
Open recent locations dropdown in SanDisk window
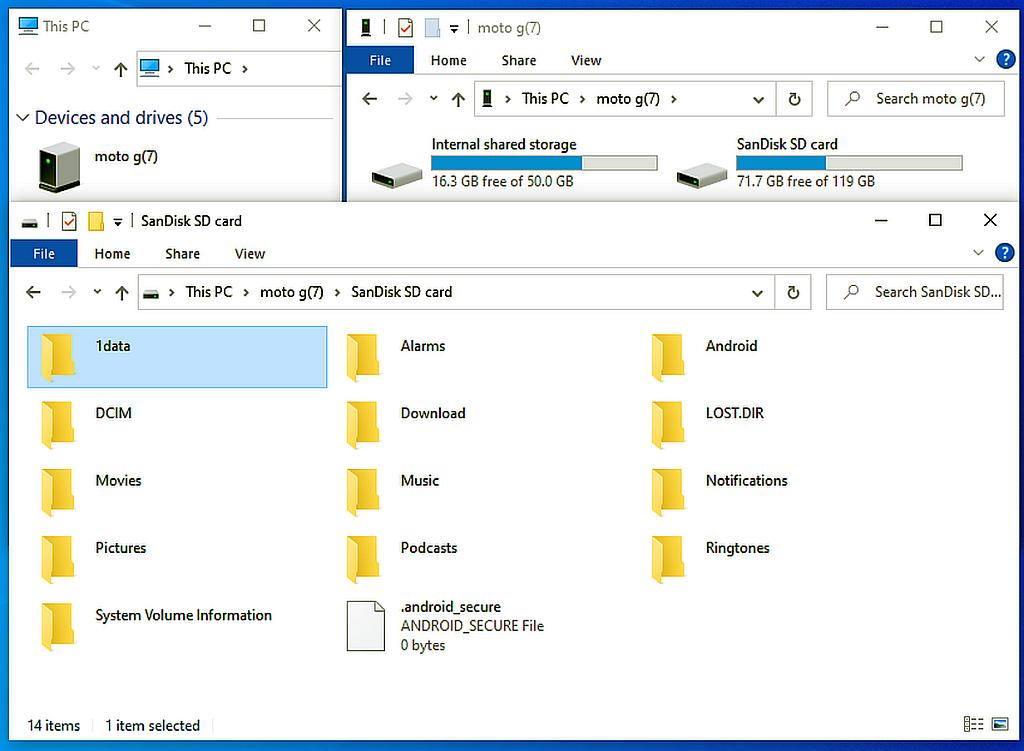[x=97, y=292]
